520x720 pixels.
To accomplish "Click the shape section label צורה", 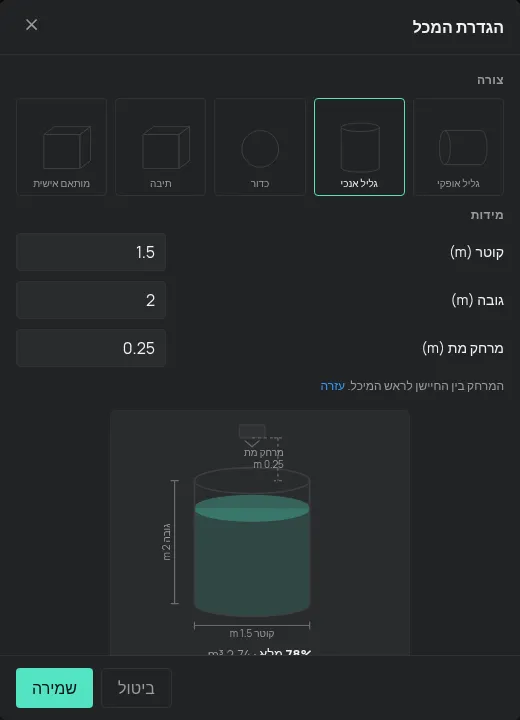I will (490, 80).
